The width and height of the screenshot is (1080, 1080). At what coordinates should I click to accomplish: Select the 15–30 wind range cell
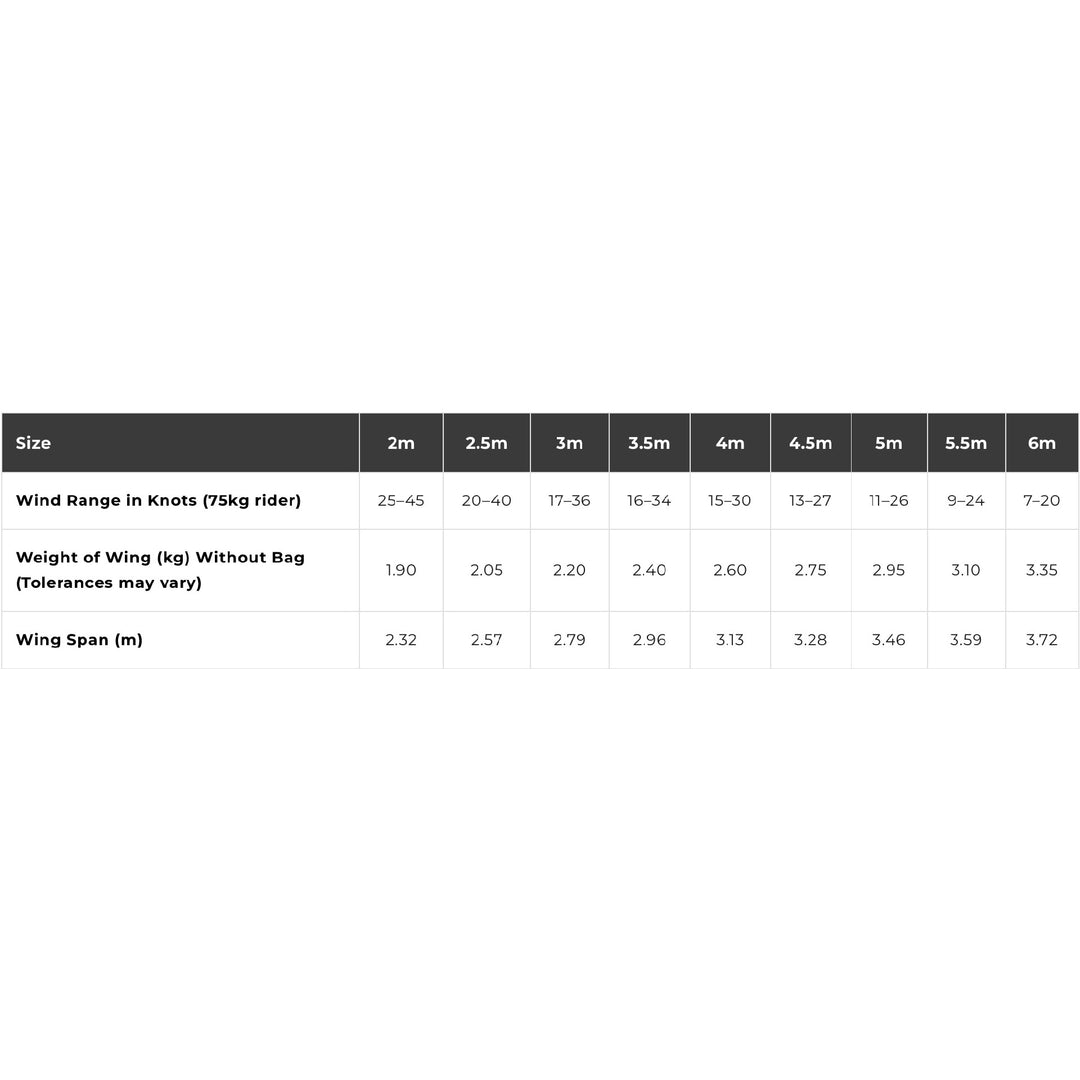(x=730, y=501)
